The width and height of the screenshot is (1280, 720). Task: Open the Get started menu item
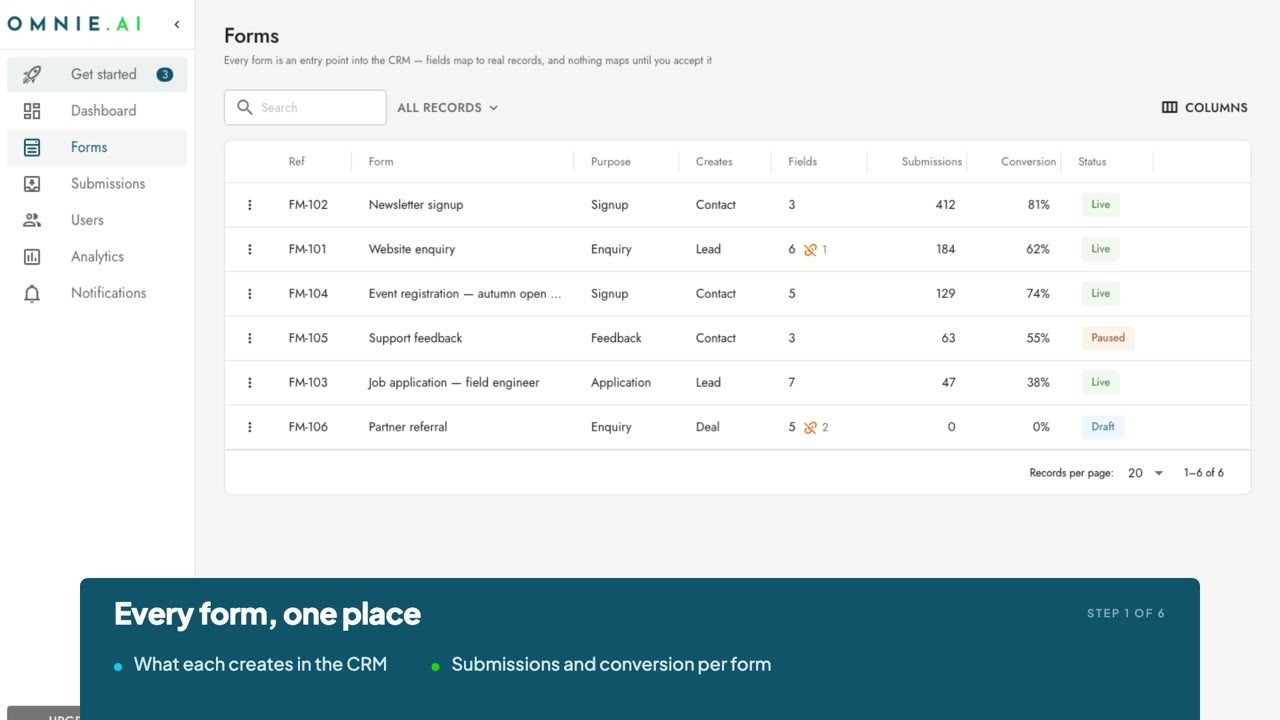coord(97,74)
